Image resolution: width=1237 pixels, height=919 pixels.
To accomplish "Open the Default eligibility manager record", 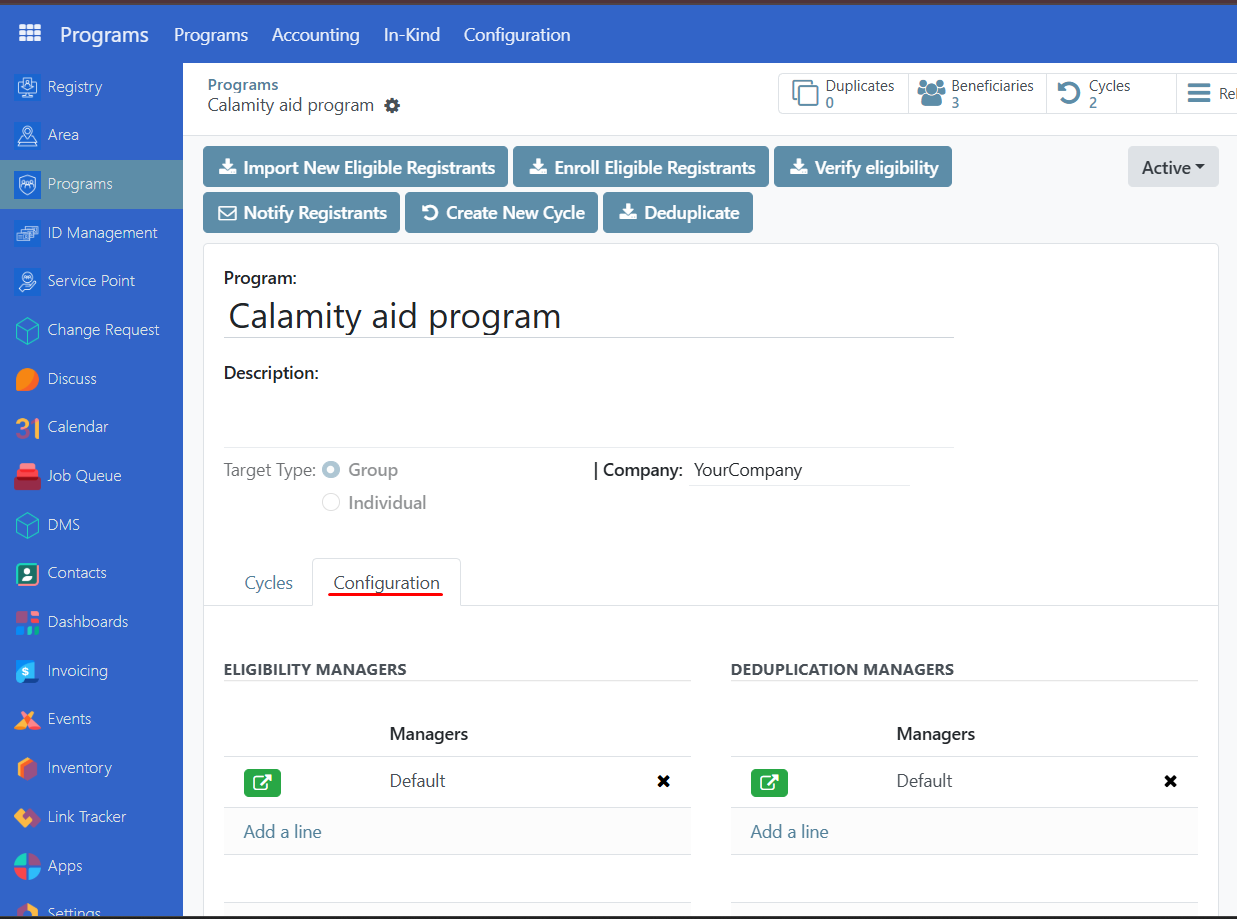I will [x=262, y=782].
